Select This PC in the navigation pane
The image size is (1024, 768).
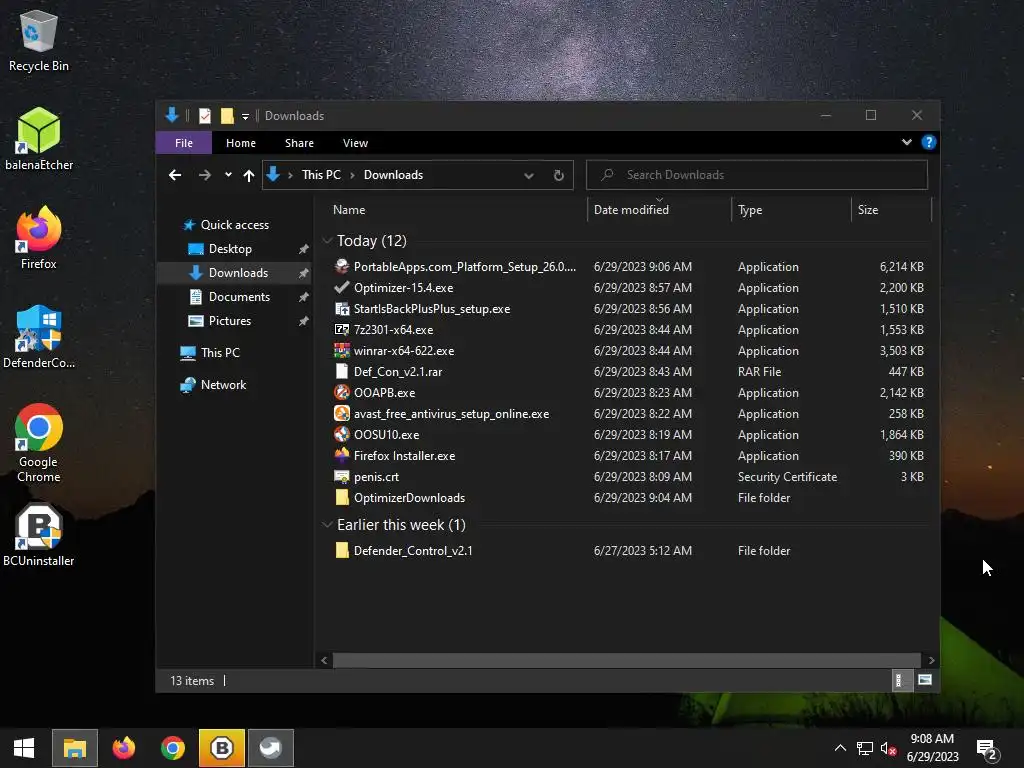tap(220, 353)
